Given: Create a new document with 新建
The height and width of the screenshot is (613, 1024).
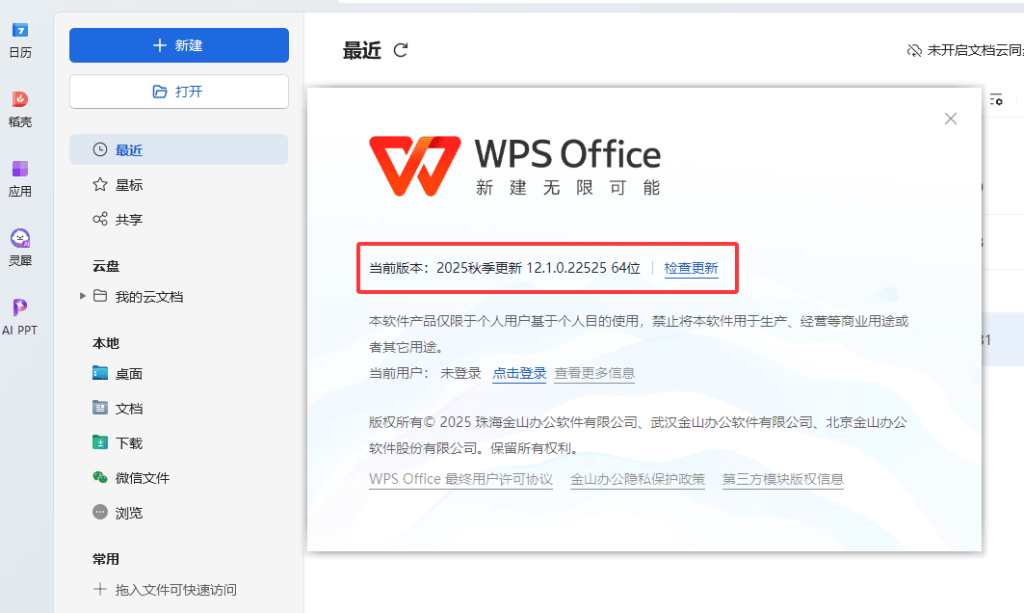Looking at the screenshot, I should tap(179, 46).
